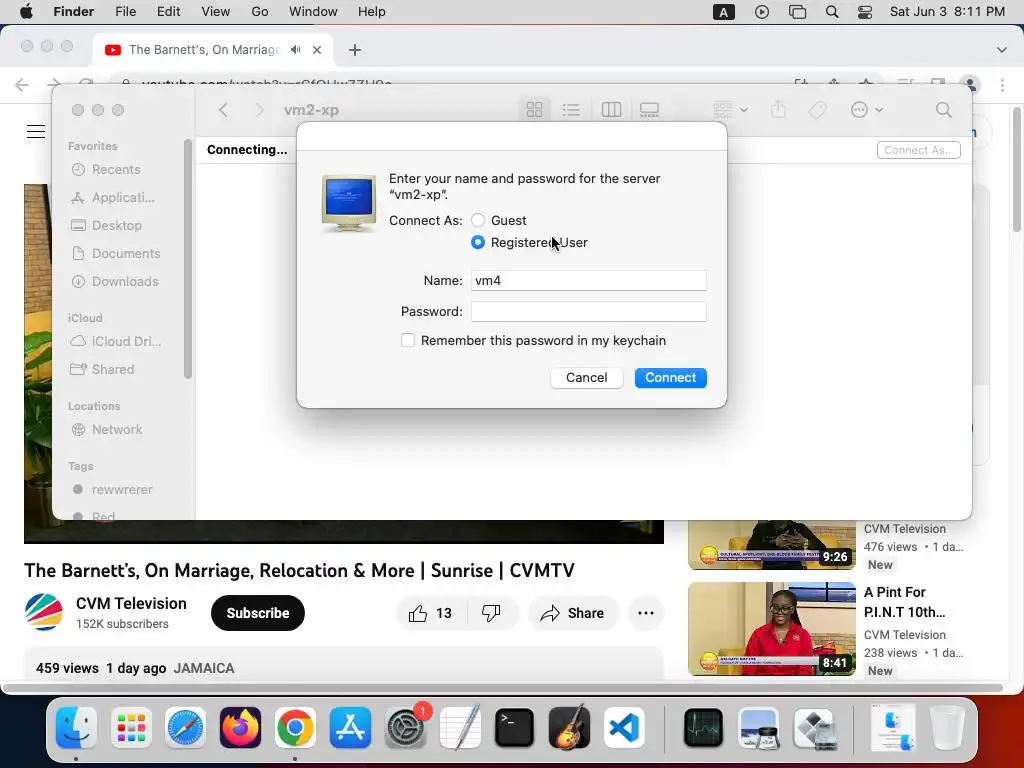1024x768 pixels.
Task: Like the YouTube video
Action: 431,613
